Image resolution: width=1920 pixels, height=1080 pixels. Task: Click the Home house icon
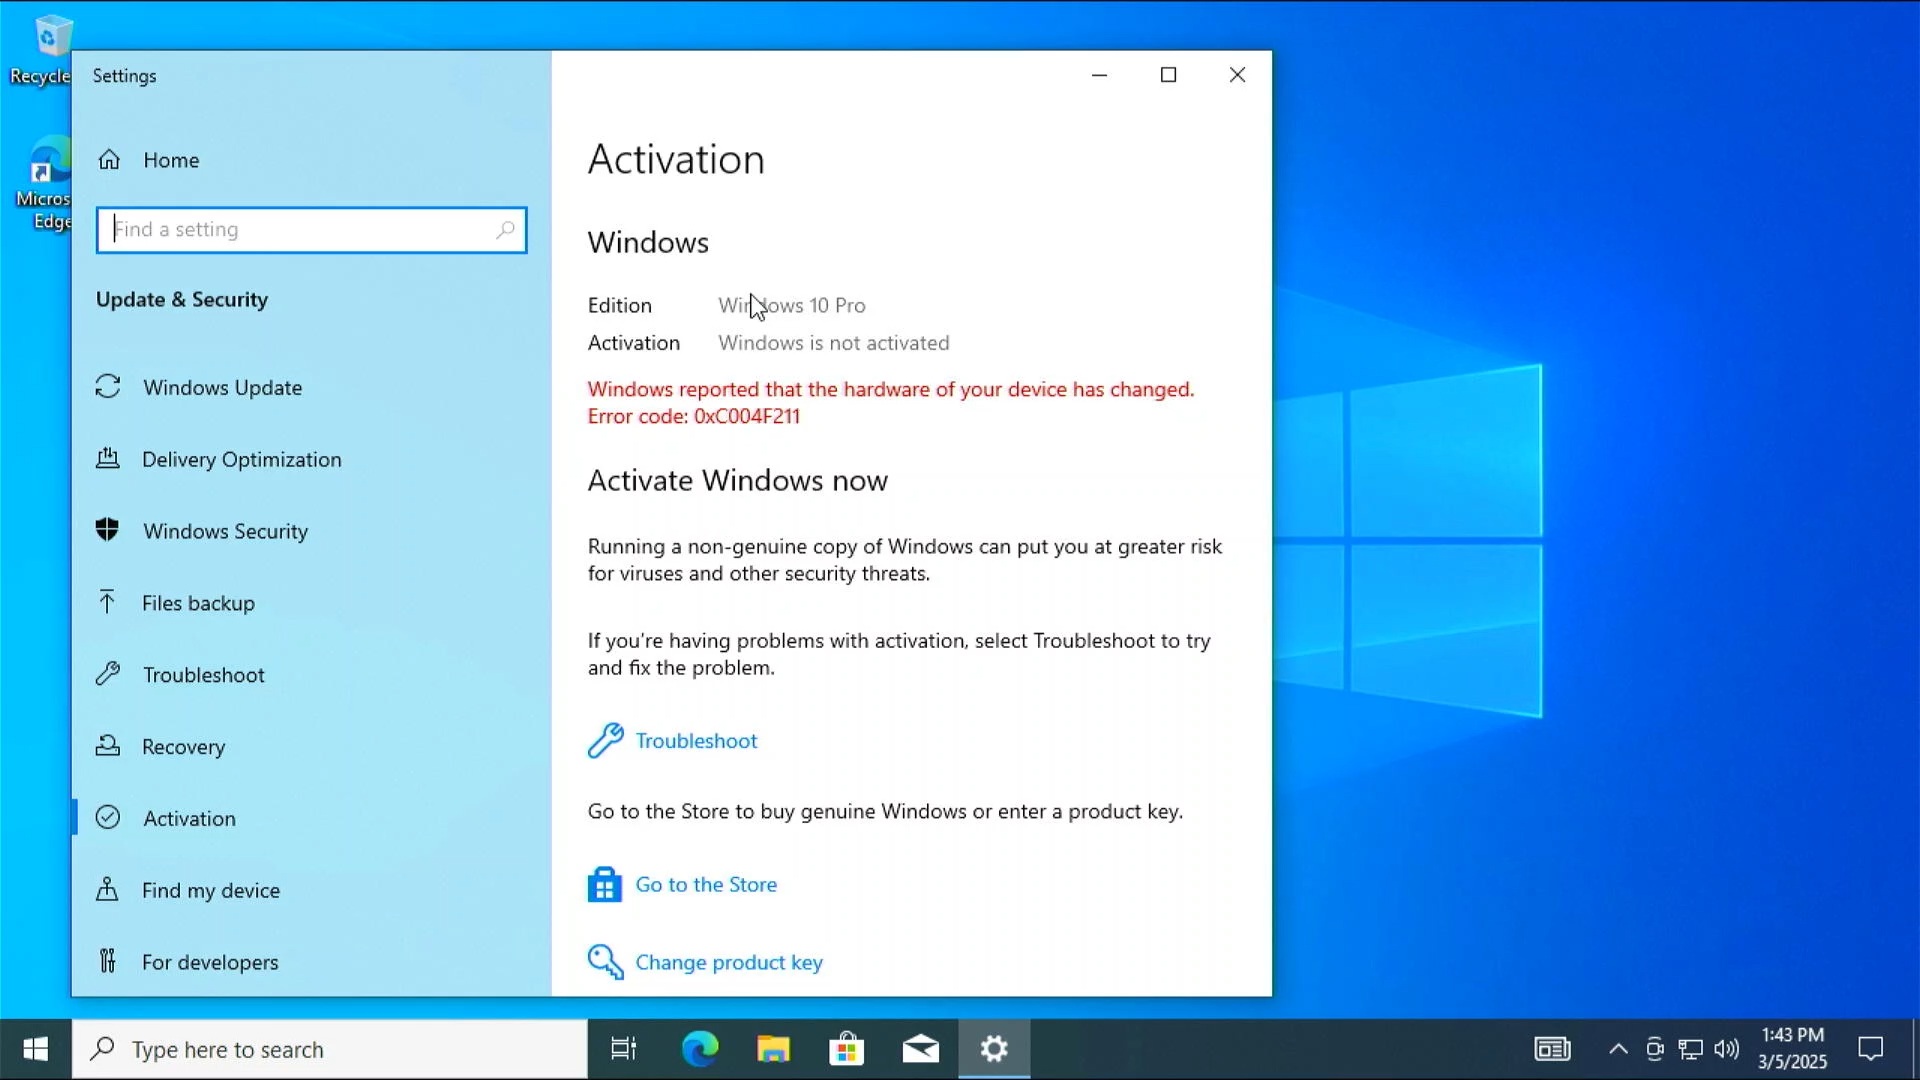coord(109,160)
